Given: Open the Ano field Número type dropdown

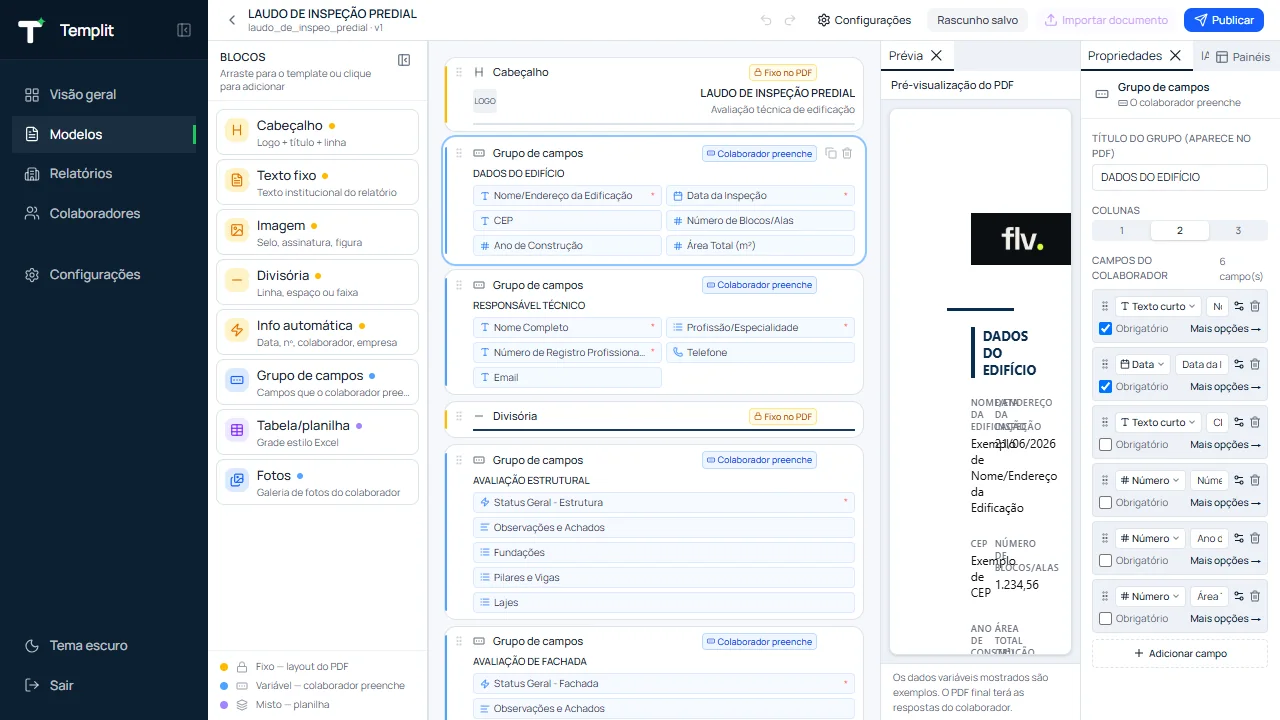Looking at the screenshot, I should 1150,539.
